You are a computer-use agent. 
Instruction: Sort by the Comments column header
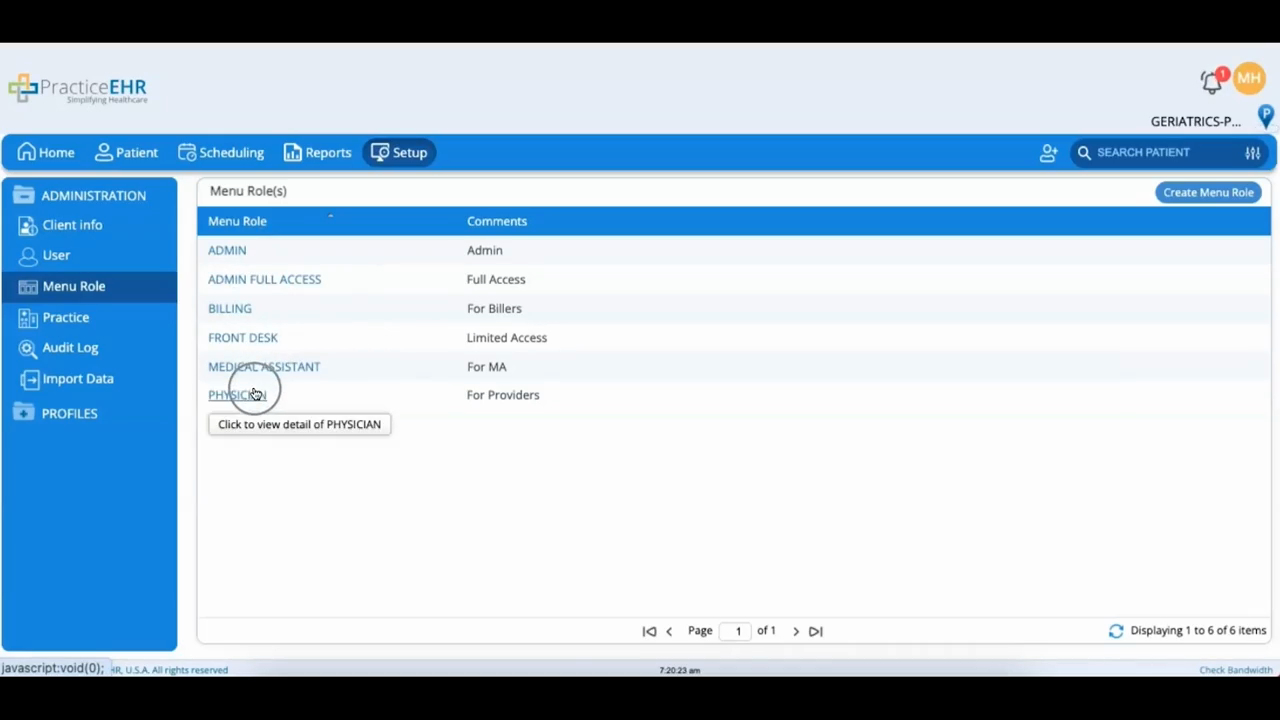tap(497, 221)
